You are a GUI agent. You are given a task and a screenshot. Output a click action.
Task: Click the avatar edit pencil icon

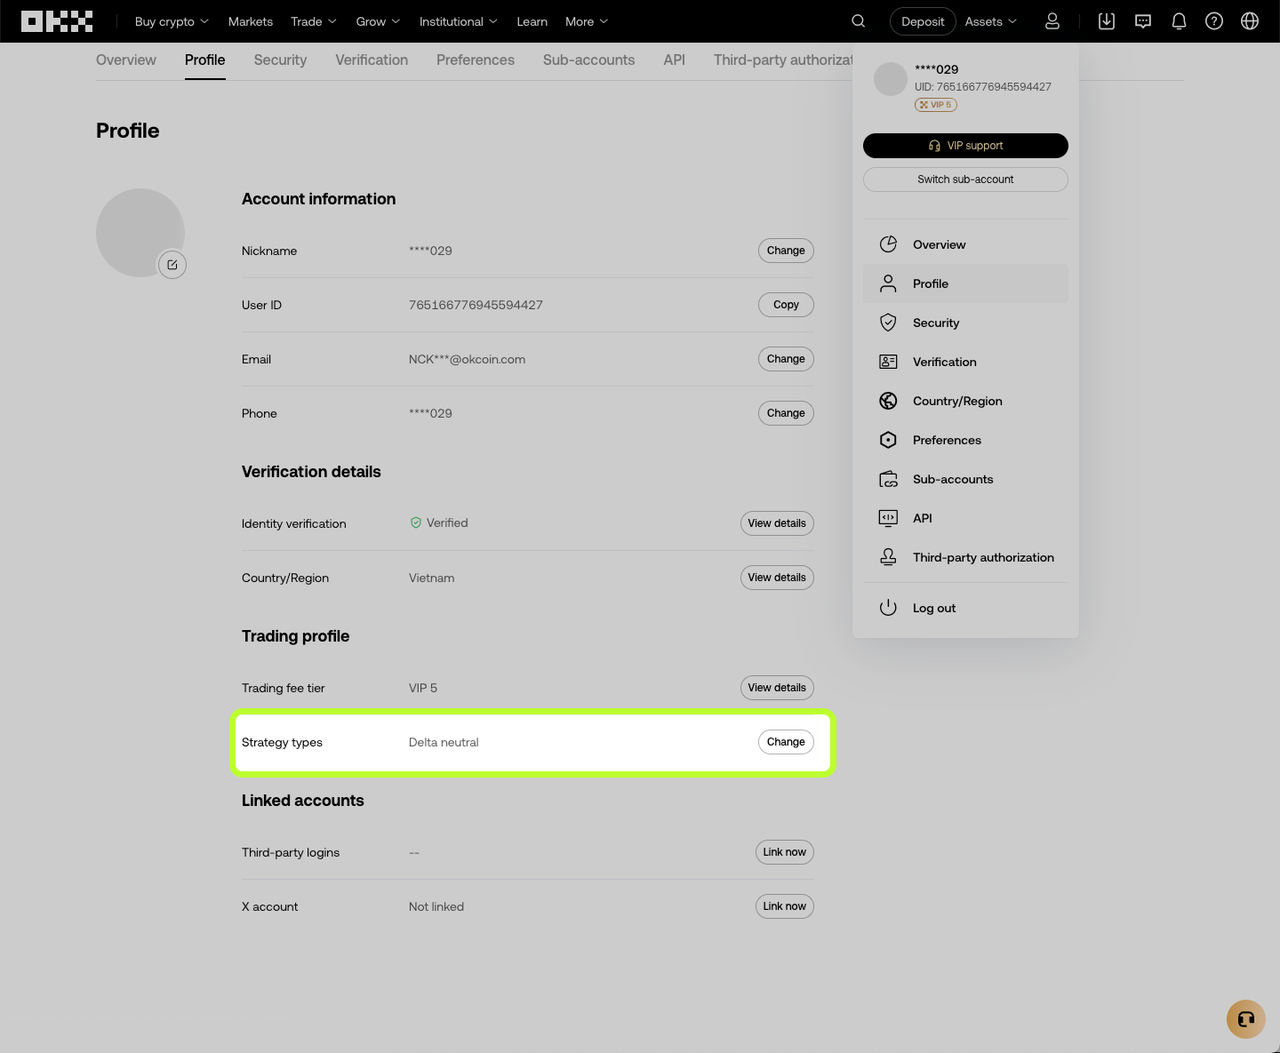[x=172, y=264]
